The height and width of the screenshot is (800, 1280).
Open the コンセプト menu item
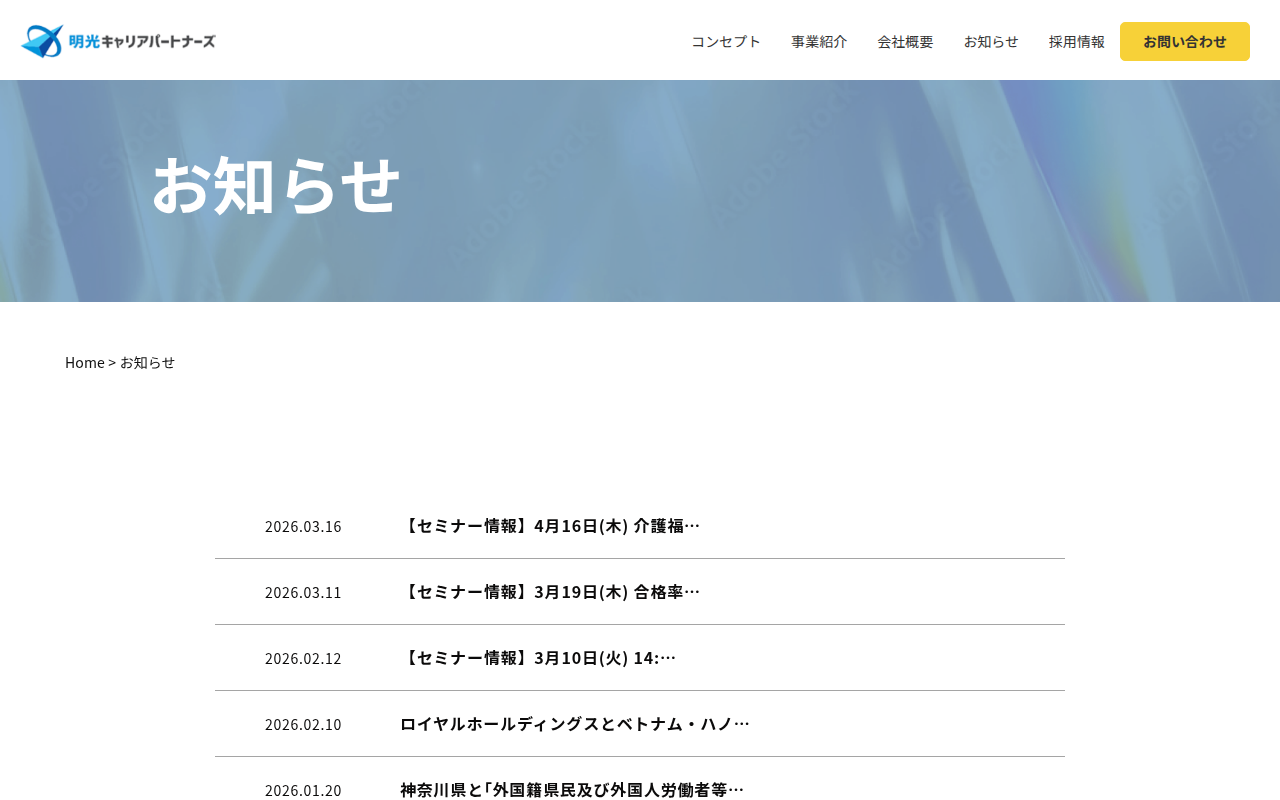[726, 41]
